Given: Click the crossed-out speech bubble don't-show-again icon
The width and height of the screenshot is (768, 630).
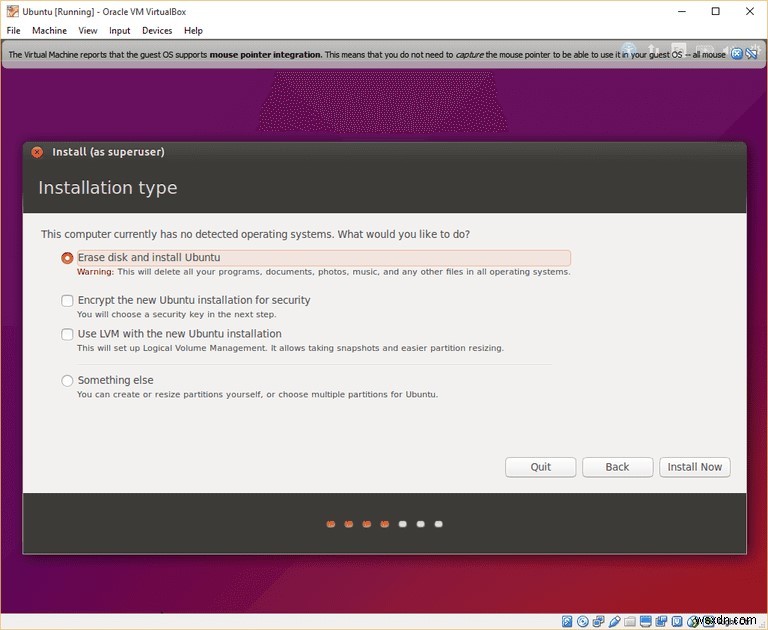Looking at the screenshot, I should [751, 54].
